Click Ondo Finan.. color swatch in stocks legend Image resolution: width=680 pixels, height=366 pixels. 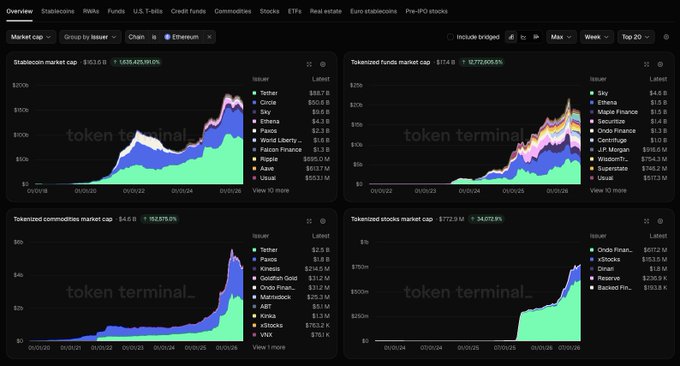click(592, 250)
